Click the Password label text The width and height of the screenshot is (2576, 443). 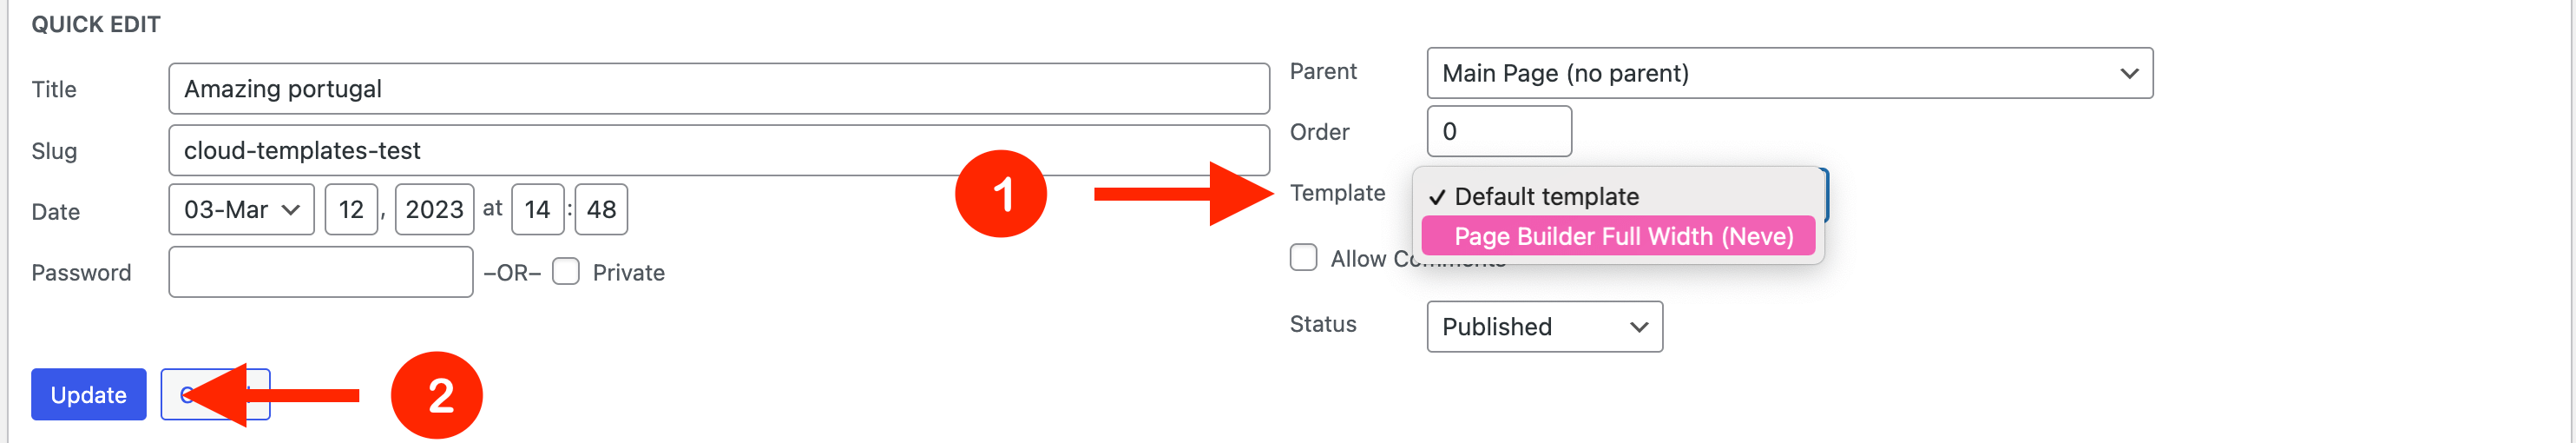(x=81, y=273)
